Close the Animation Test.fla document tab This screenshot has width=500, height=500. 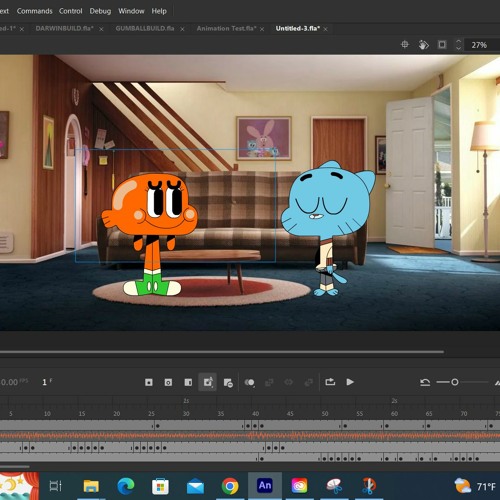(262, 29)
